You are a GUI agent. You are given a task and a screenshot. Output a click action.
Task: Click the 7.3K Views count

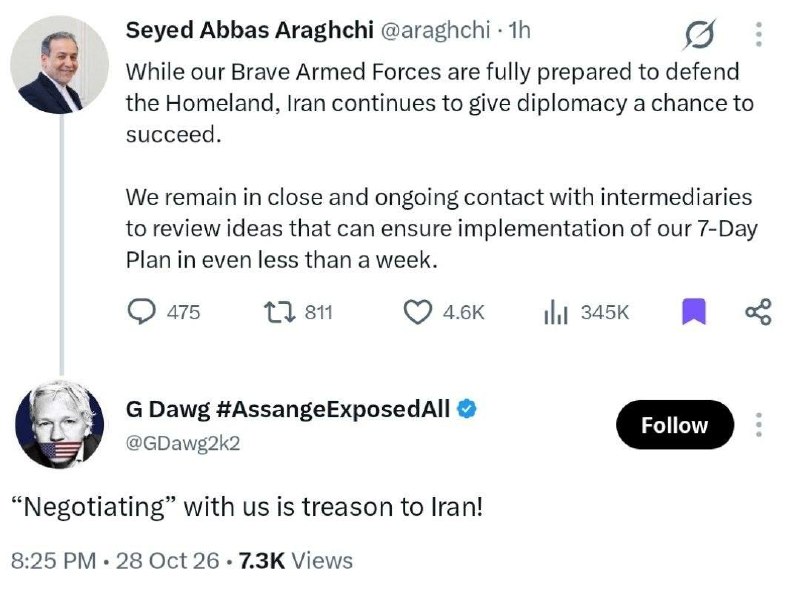[295, 561]
